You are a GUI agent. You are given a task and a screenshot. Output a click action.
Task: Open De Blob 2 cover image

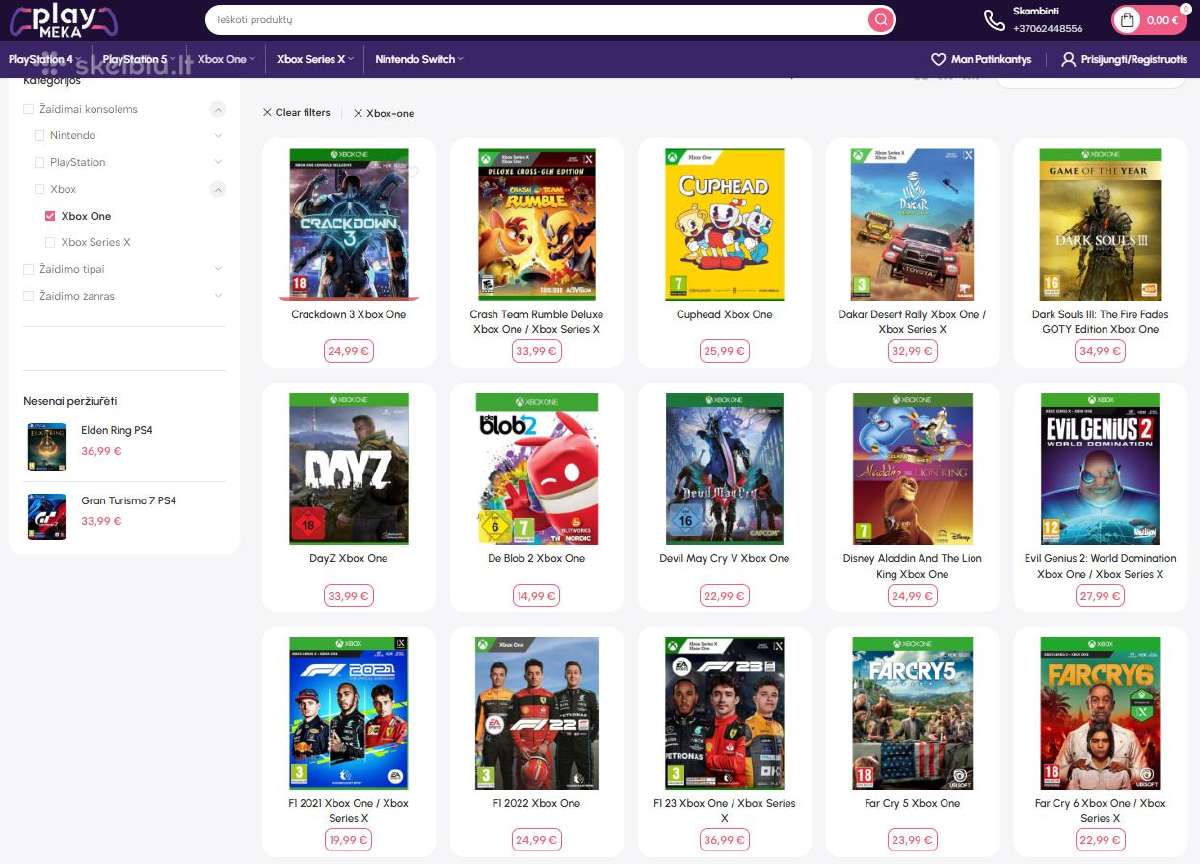(537, 469)
